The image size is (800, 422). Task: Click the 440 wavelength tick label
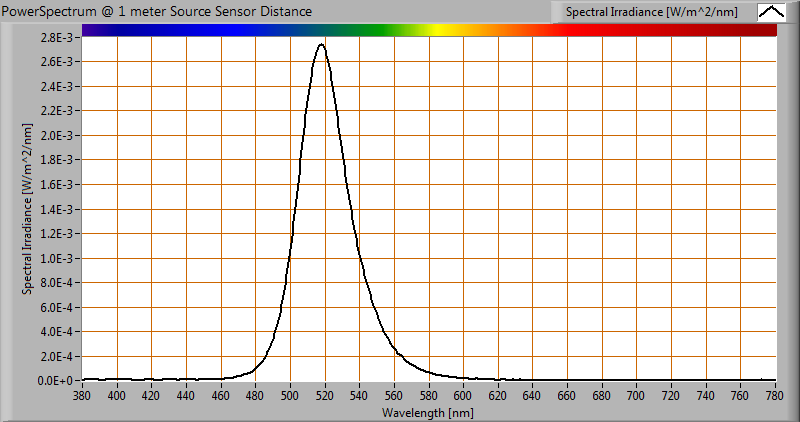click(x=186, y=396)
